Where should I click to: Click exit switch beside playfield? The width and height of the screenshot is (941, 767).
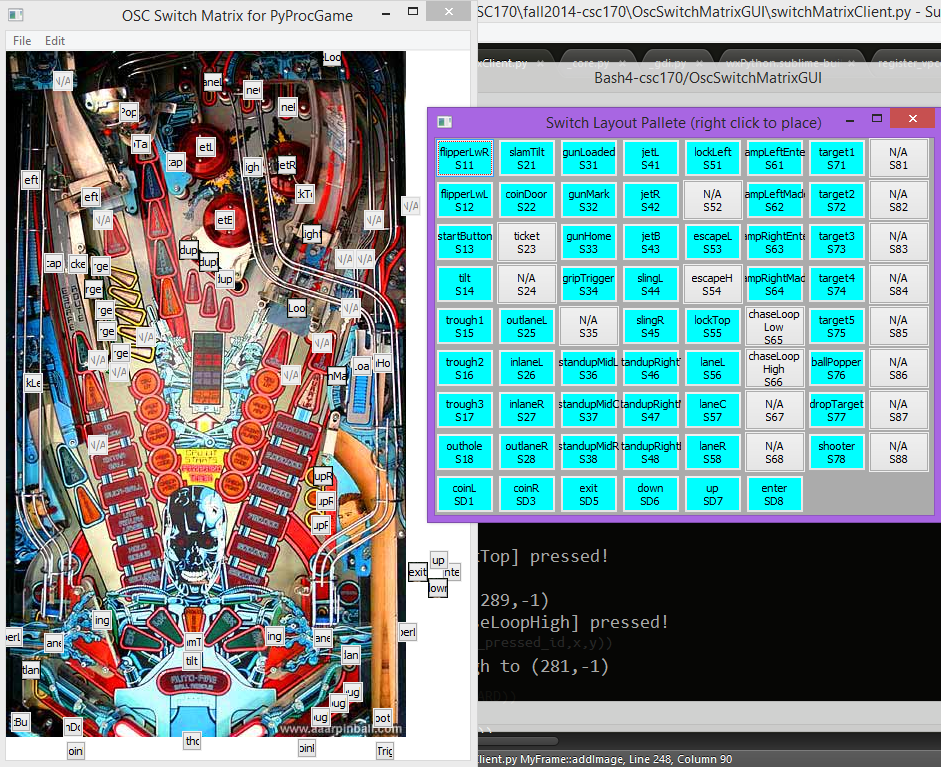[418, 572]
